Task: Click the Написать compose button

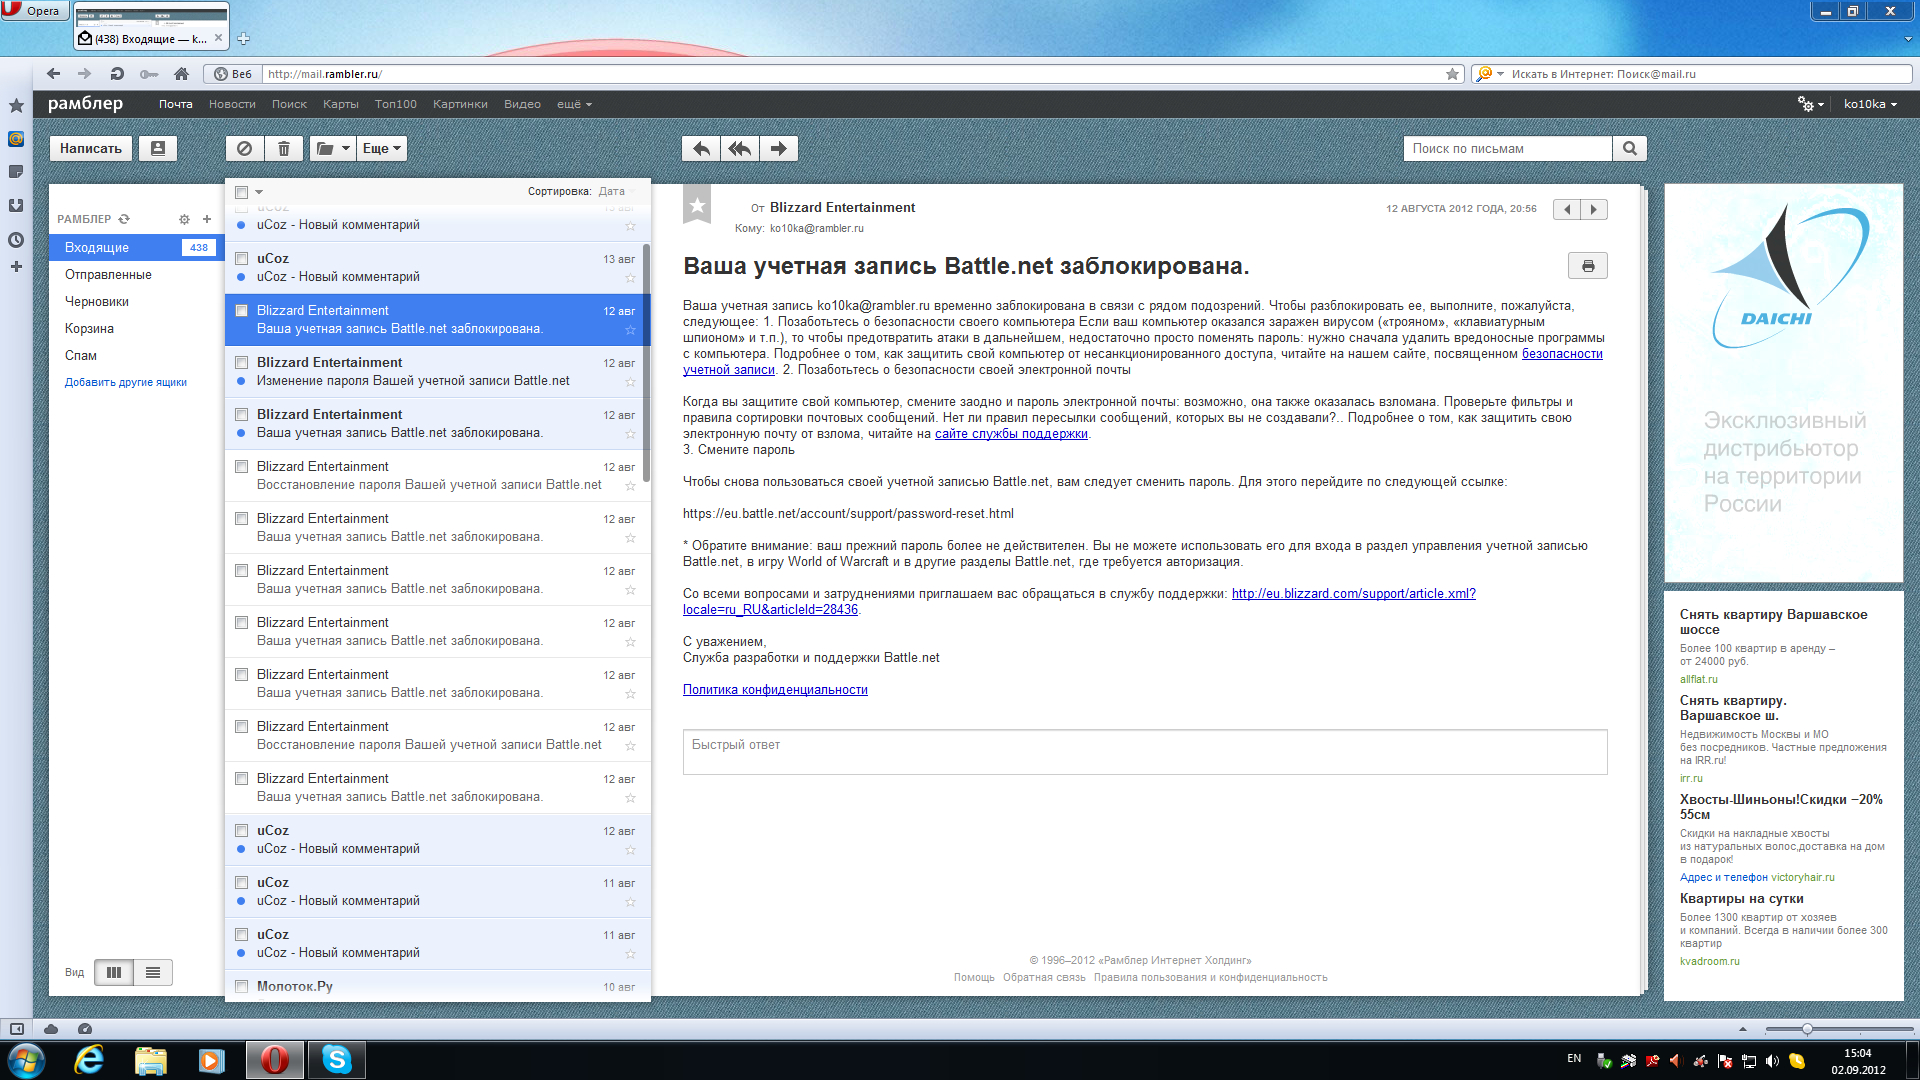Action: point(91,149)
